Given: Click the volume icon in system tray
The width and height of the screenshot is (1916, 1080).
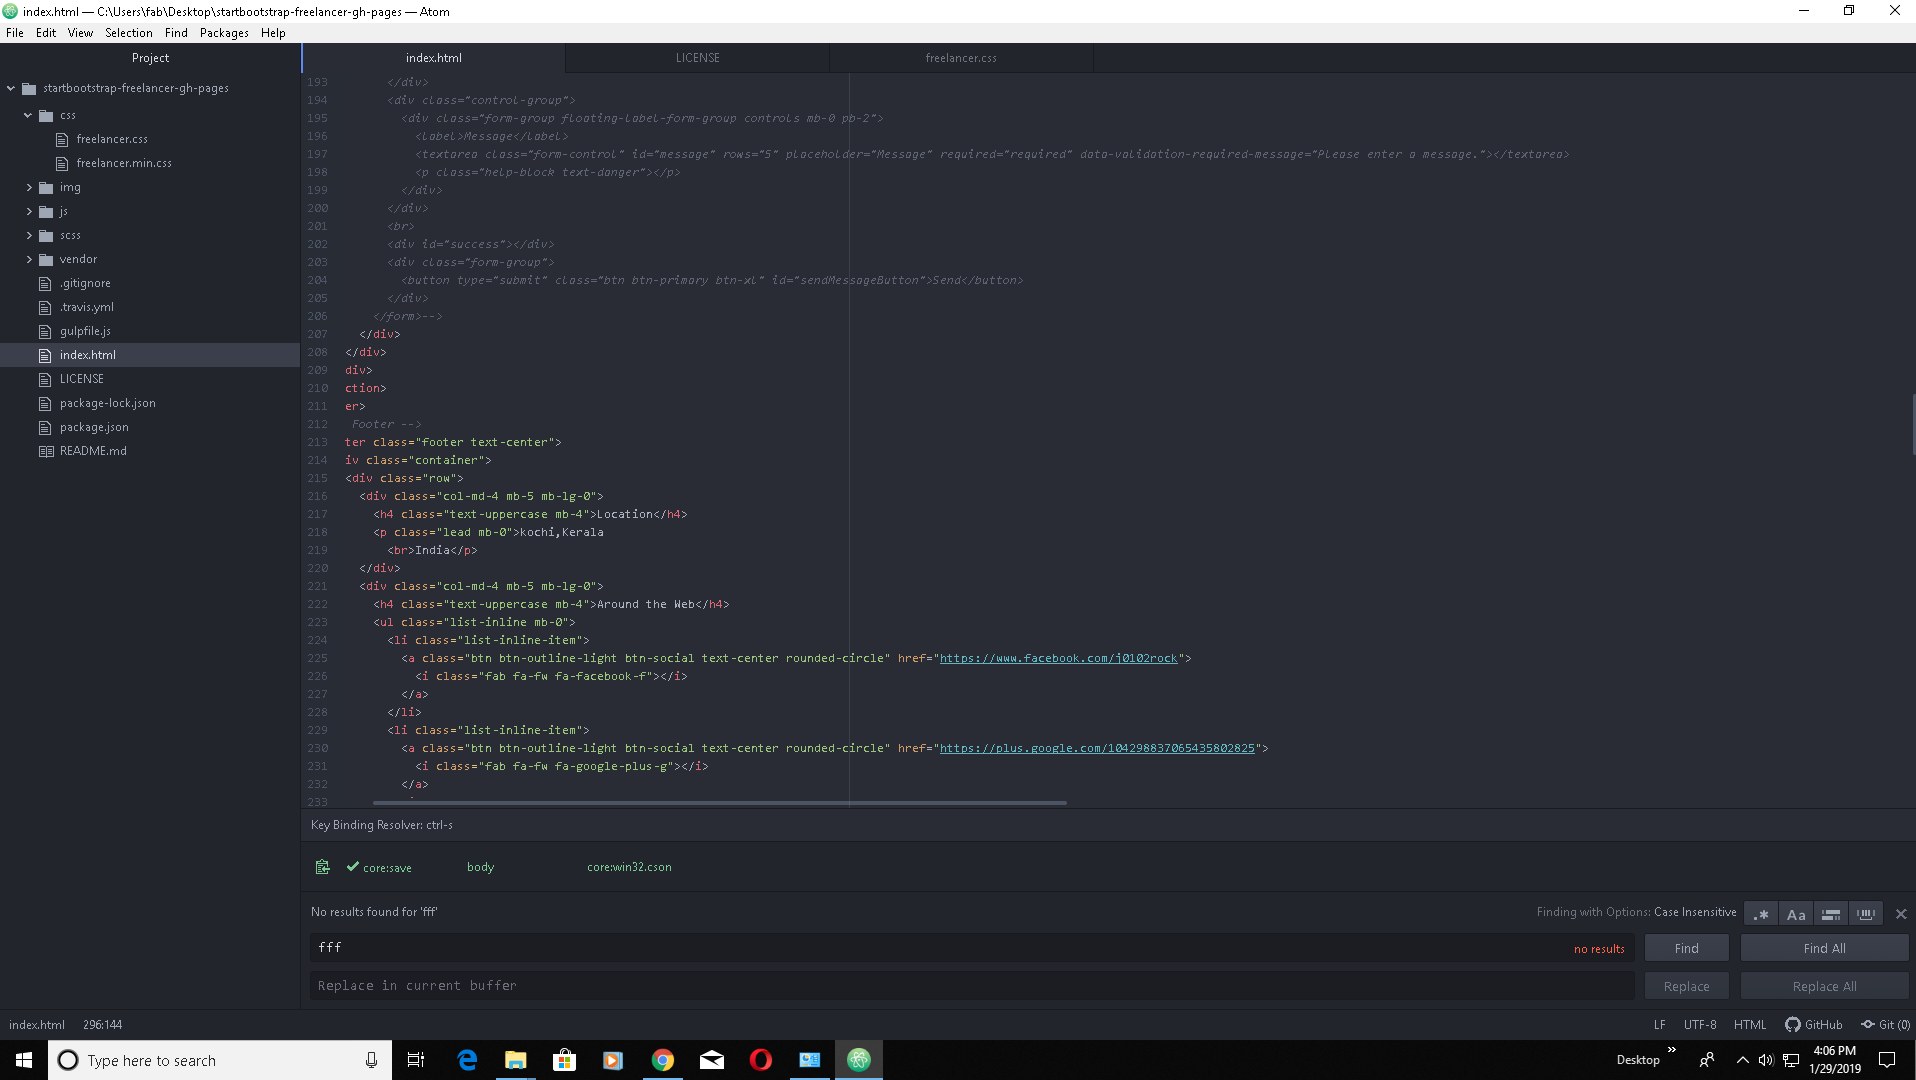Looking at the screenshot, I should (1765, 1060).
